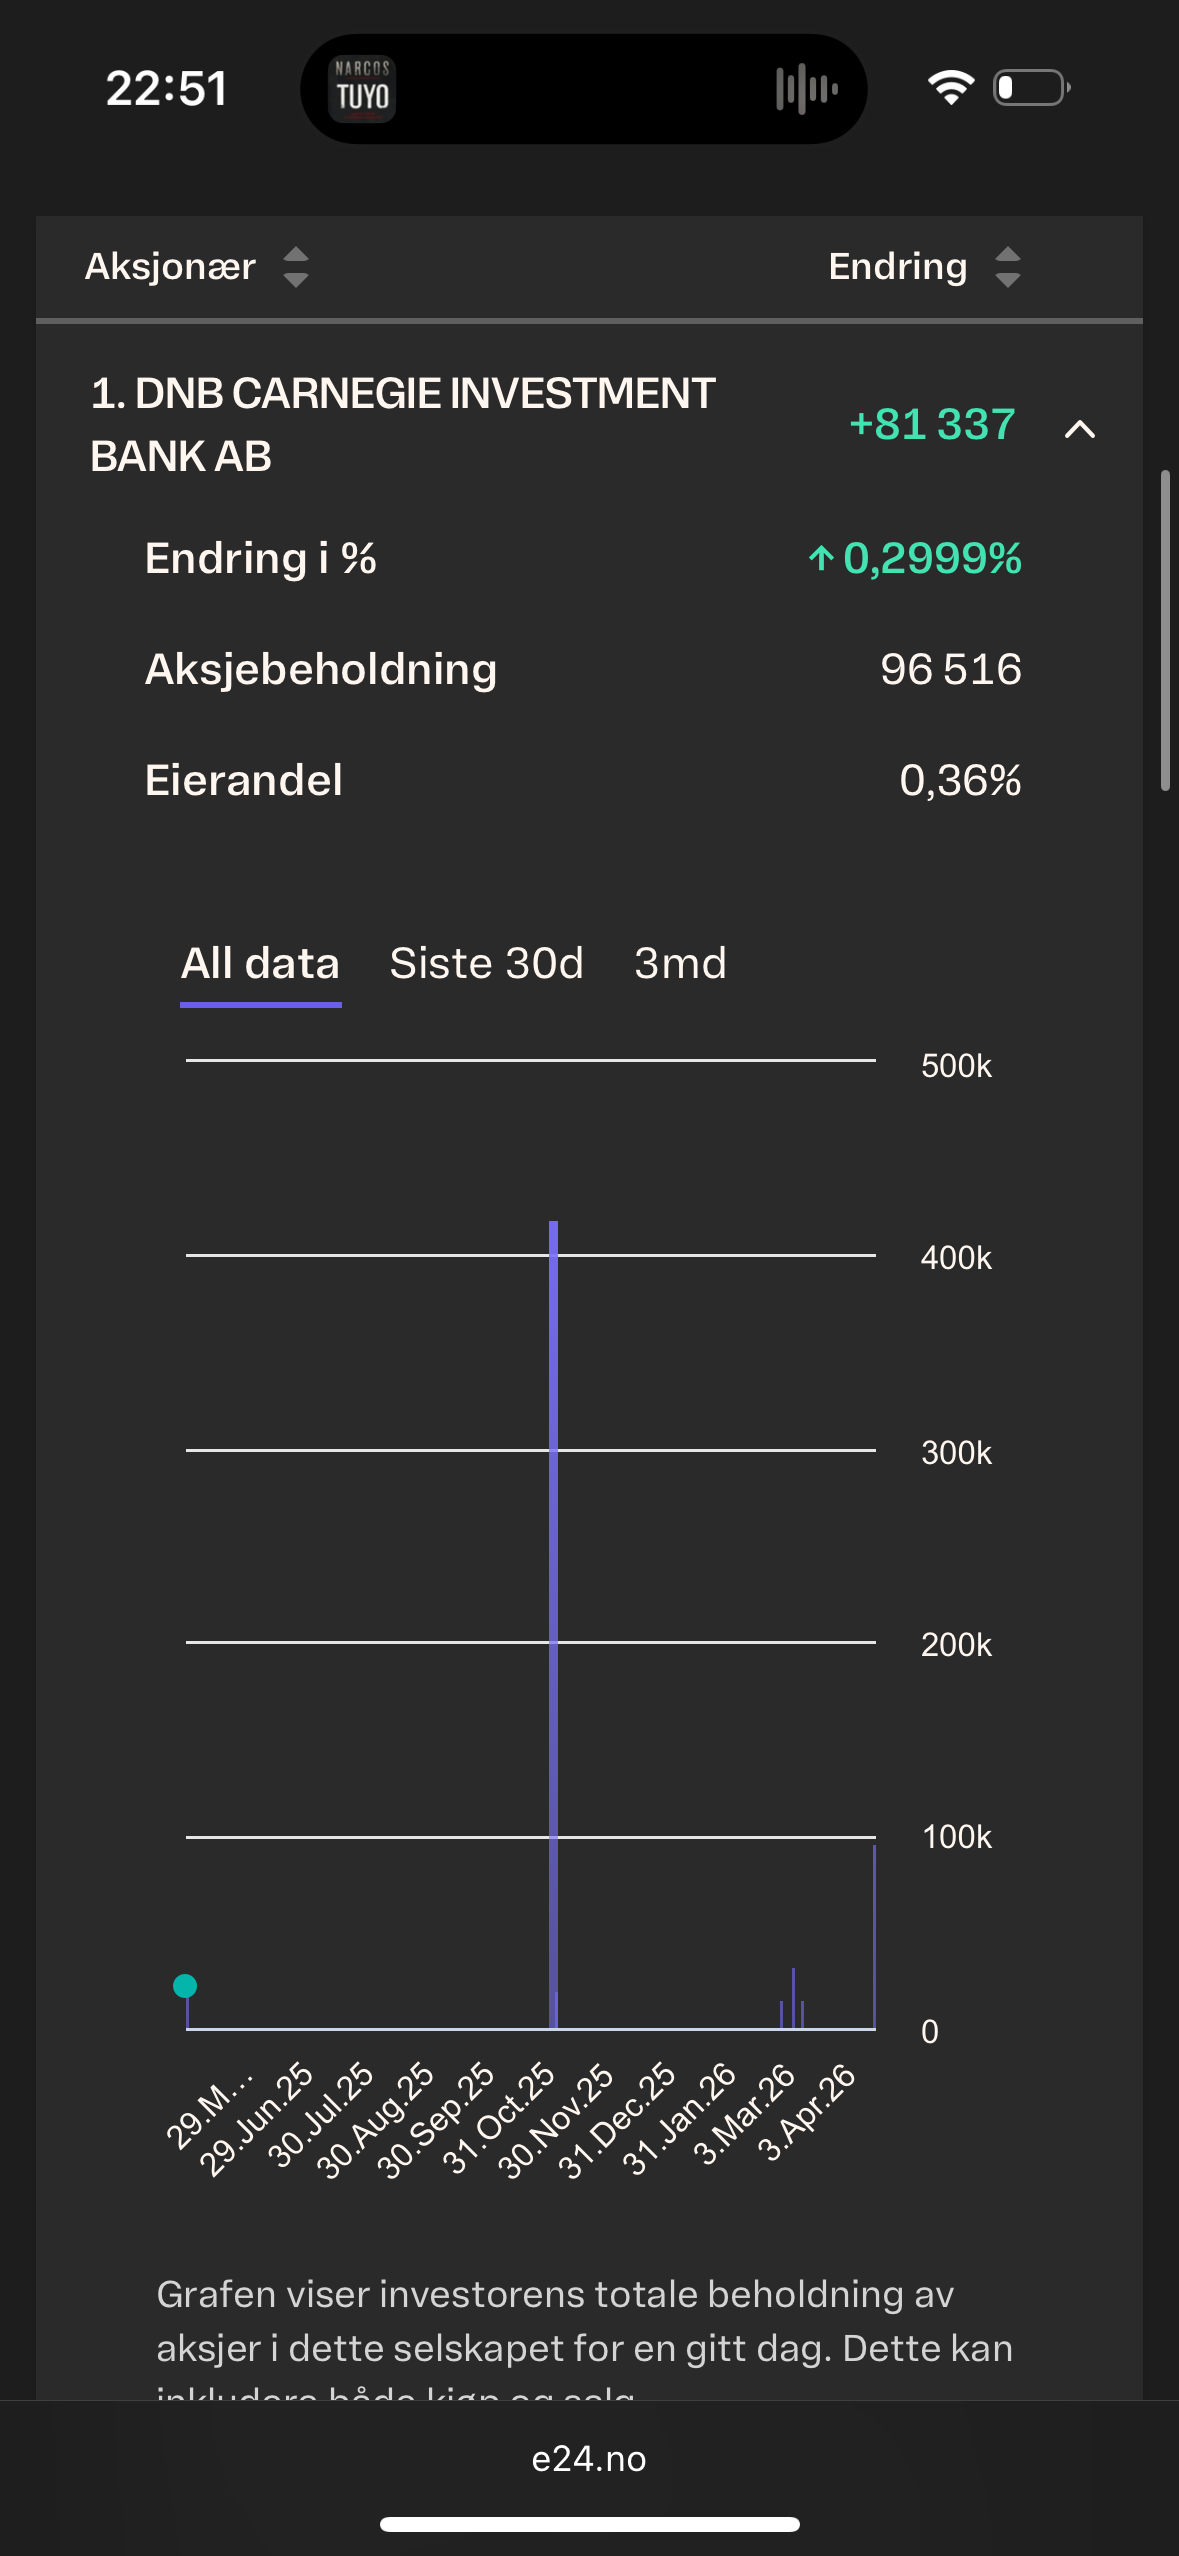Viewport: 1179px width, 2556px height.
Task: Select the All data tab
Action: click(260, 964)
